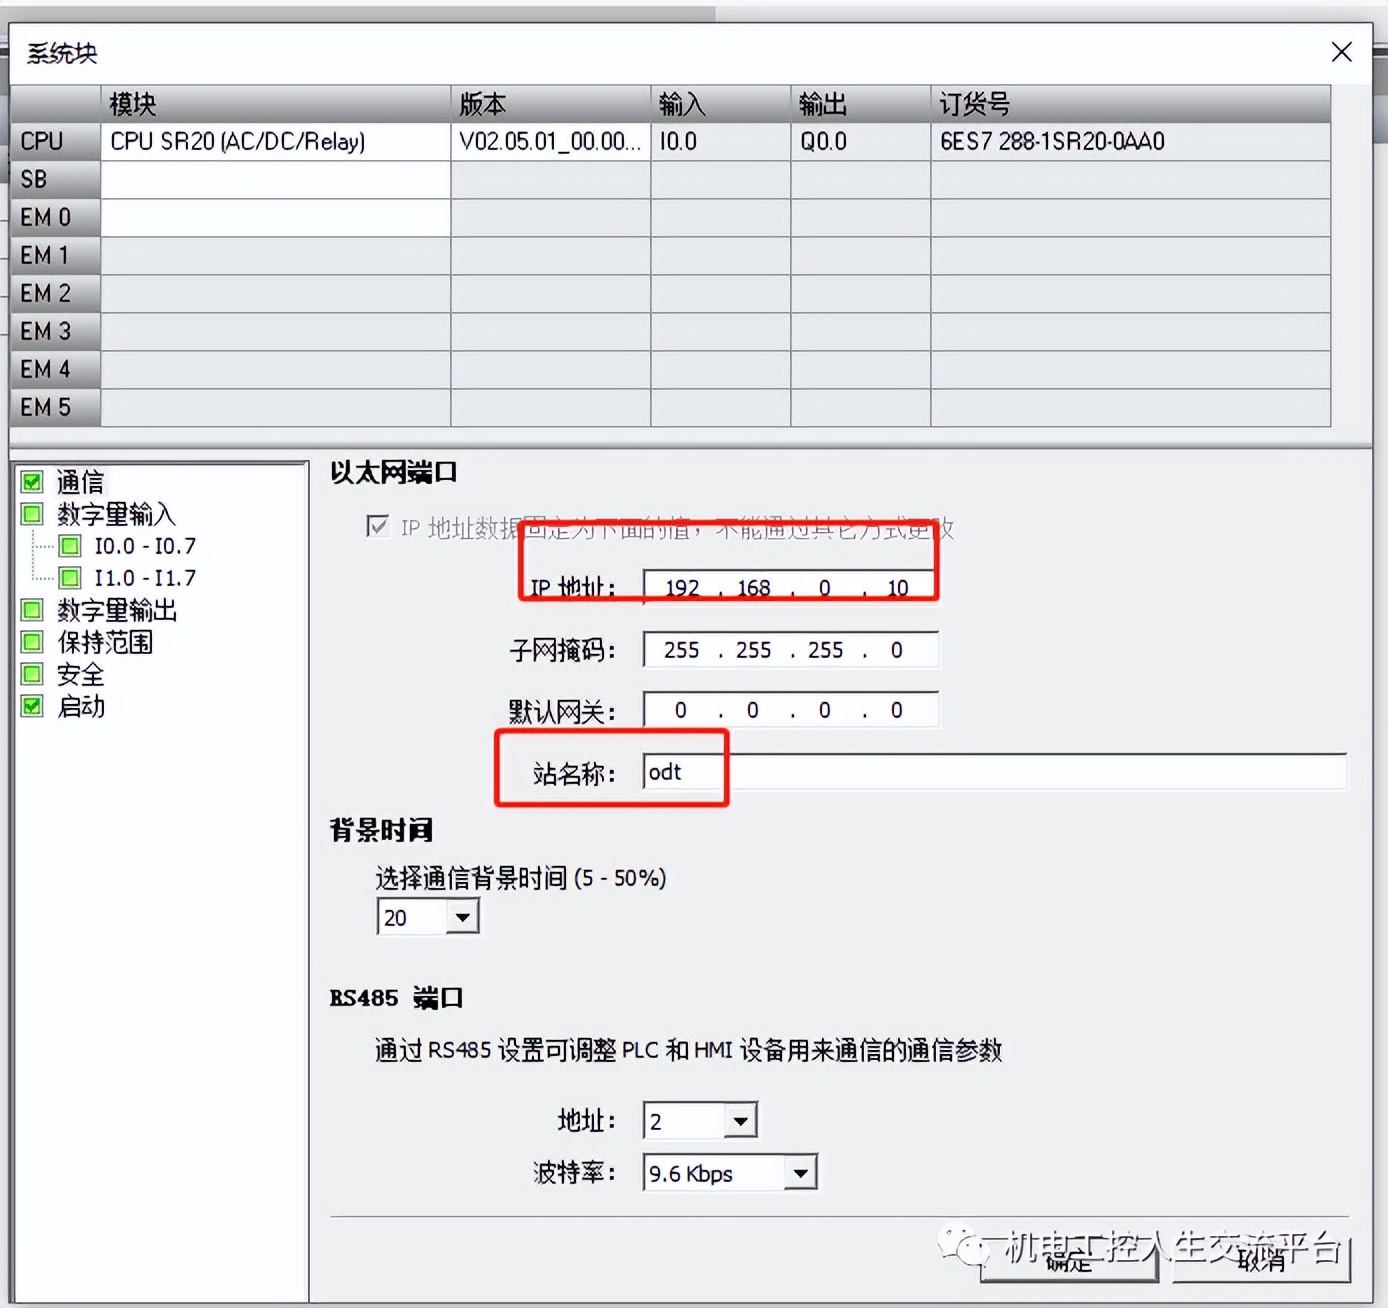Toggle the I1.0 - I1.7 checkbox
Viewport: 1388px width, 1308px height.
(x=70, y=578)
